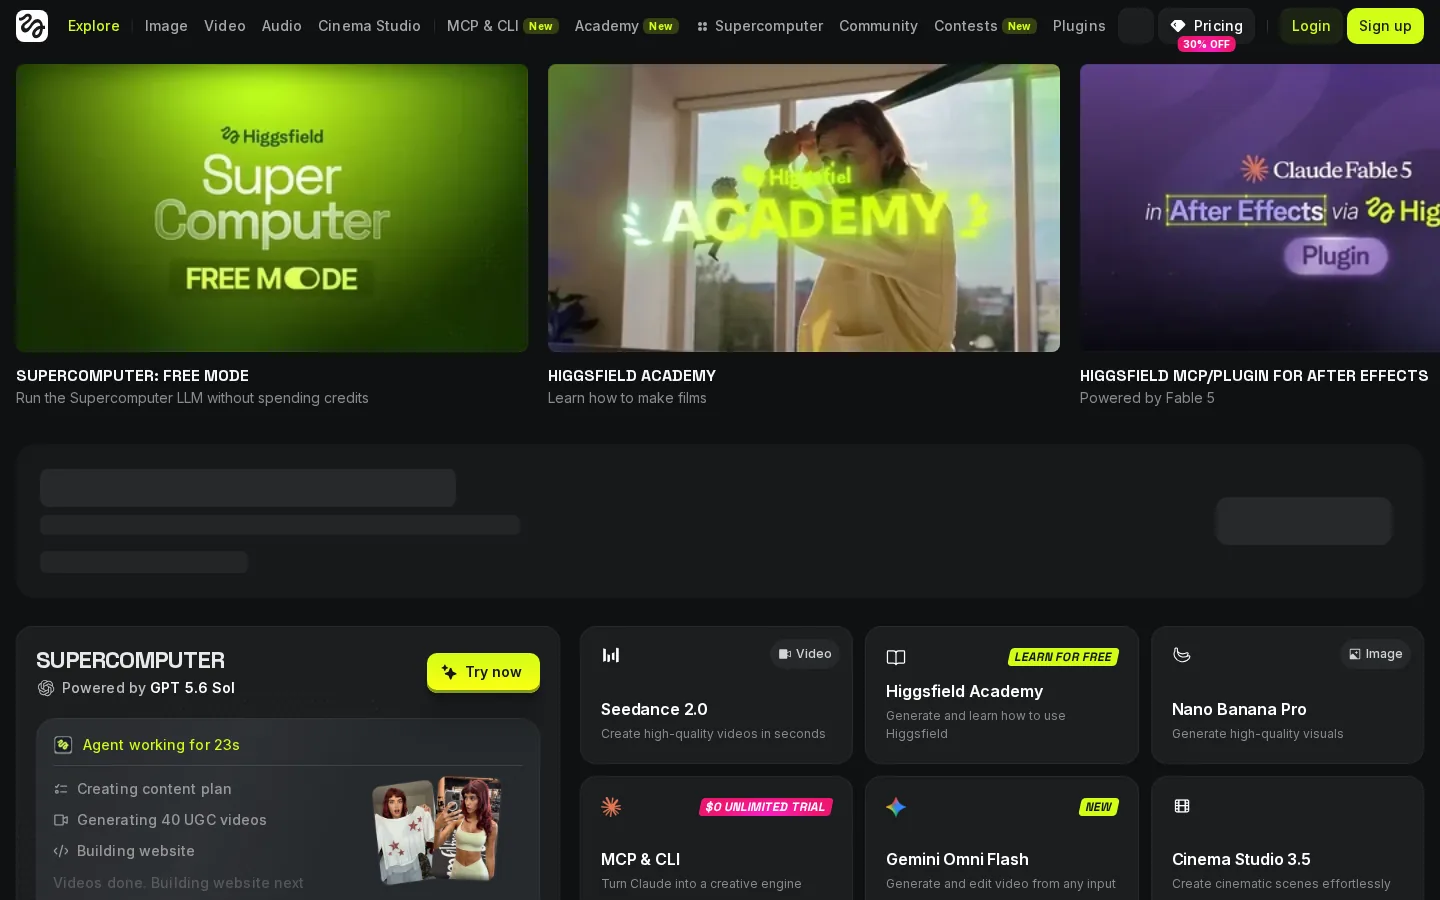Viewport: 1440px width, 900px height.
Task: Click the SUPERCOMPUTER: FREE MODE title
Action: [132, 376]
